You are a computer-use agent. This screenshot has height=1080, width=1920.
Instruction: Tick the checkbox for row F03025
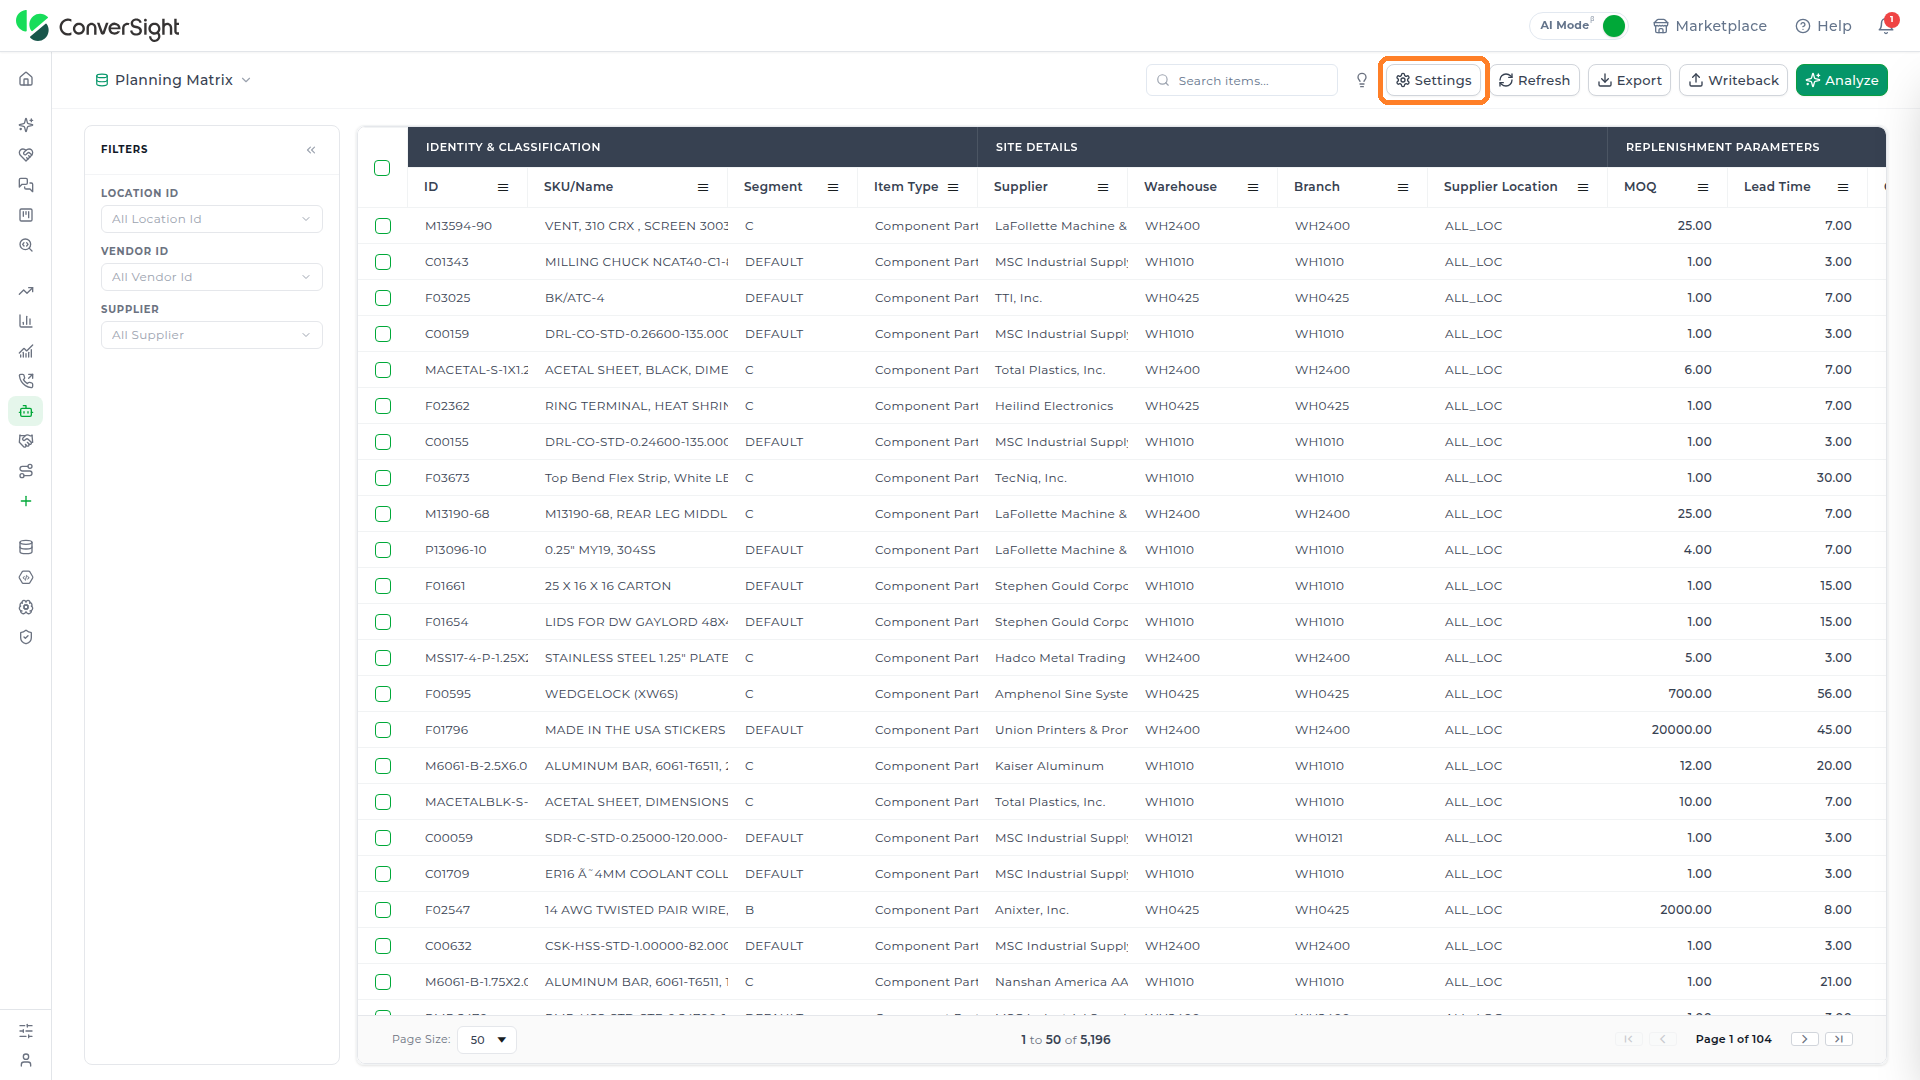[x=383, y=298]
